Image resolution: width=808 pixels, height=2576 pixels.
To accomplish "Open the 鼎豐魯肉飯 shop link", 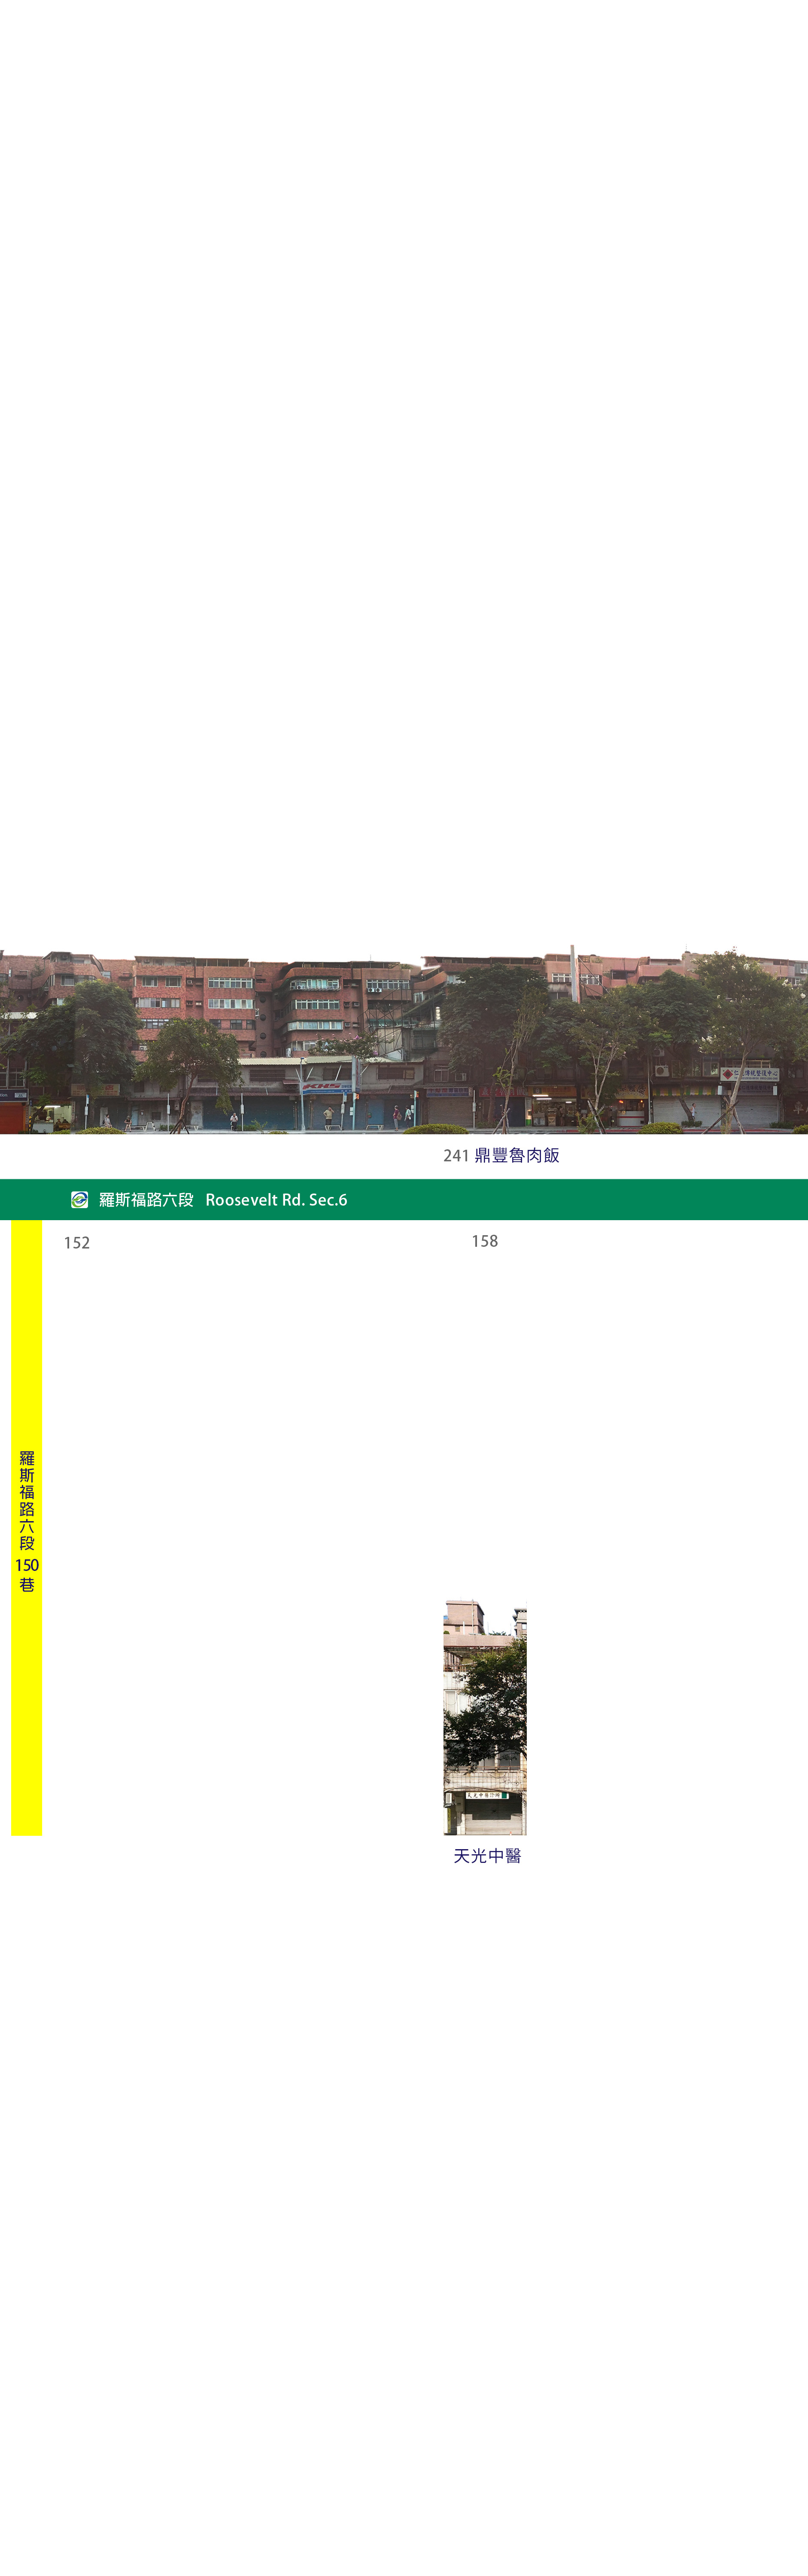I will pyautogui.click(x=516, y=1155).
